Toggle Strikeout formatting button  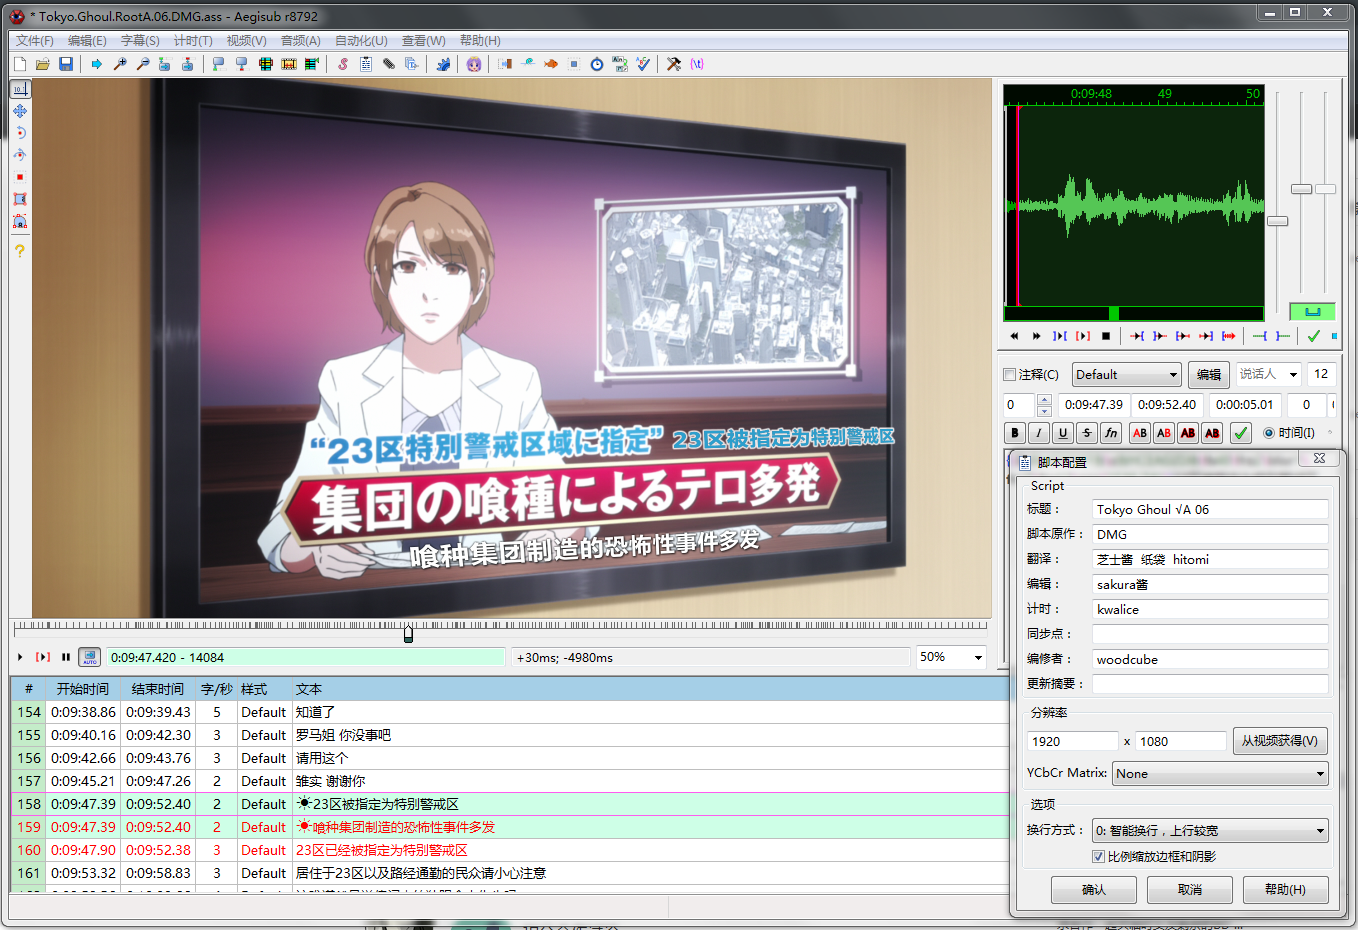(x=1087, y=433)
